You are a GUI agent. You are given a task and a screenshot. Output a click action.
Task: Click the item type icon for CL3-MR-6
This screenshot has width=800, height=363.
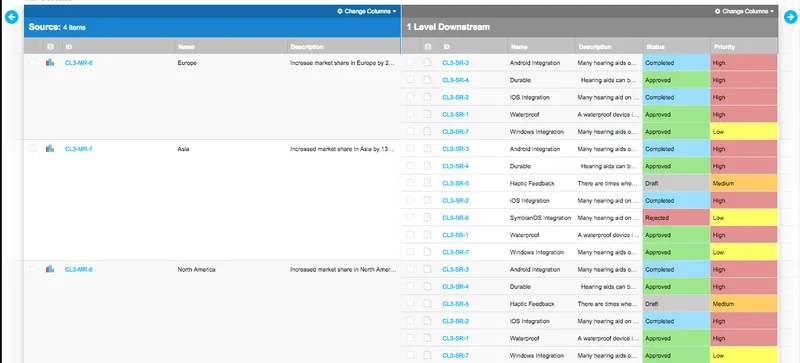(50, 62)
